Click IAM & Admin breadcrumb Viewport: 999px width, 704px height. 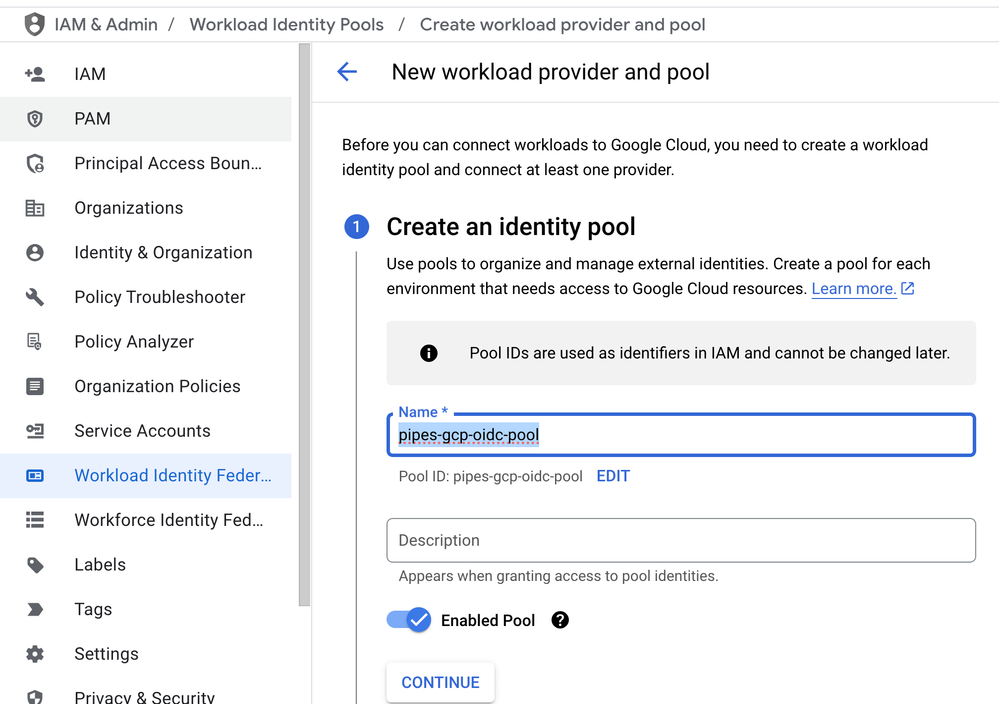point(106,24)
